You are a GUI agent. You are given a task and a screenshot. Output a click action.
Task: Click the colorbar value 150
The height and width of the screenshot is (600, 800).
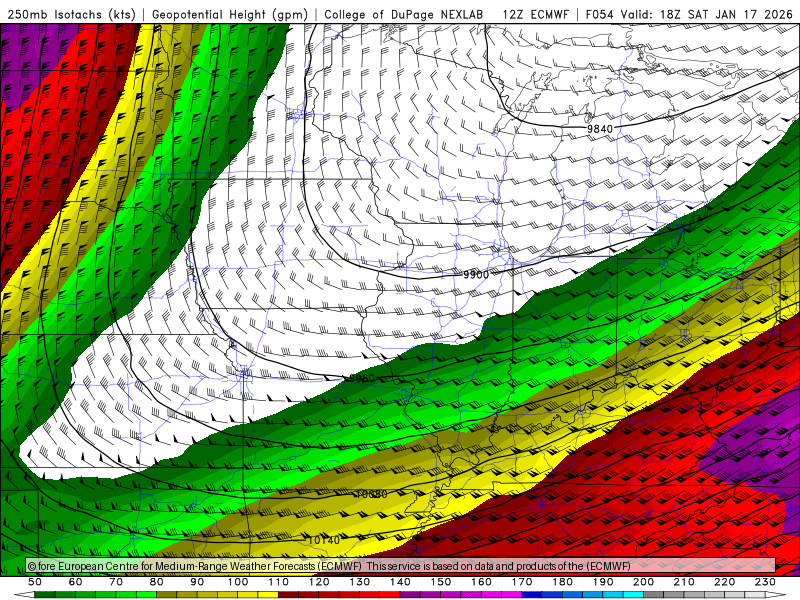pos(441,582)
